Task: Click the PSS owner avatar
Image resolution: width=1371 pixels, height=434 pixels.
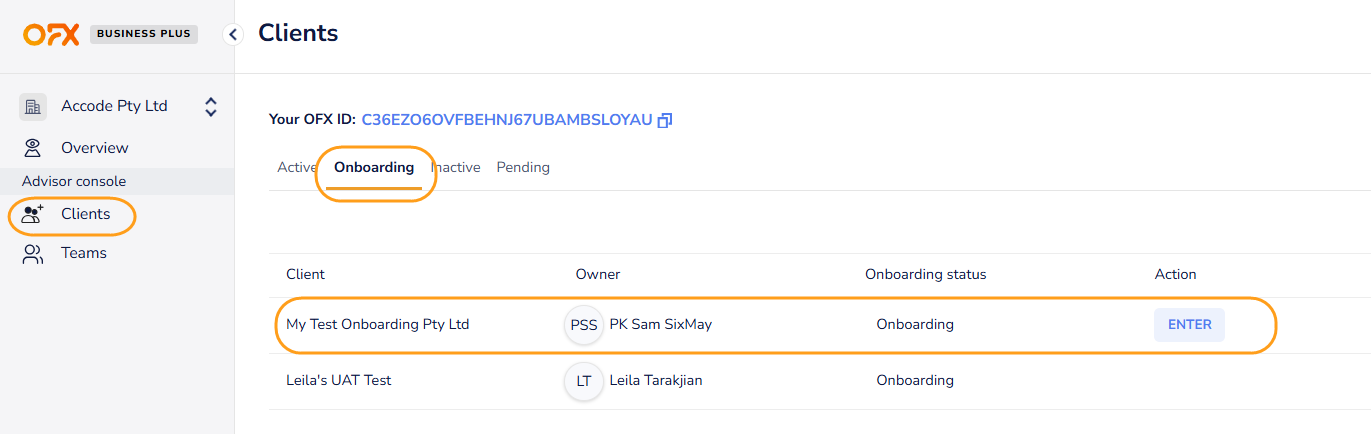Action: 584,325
